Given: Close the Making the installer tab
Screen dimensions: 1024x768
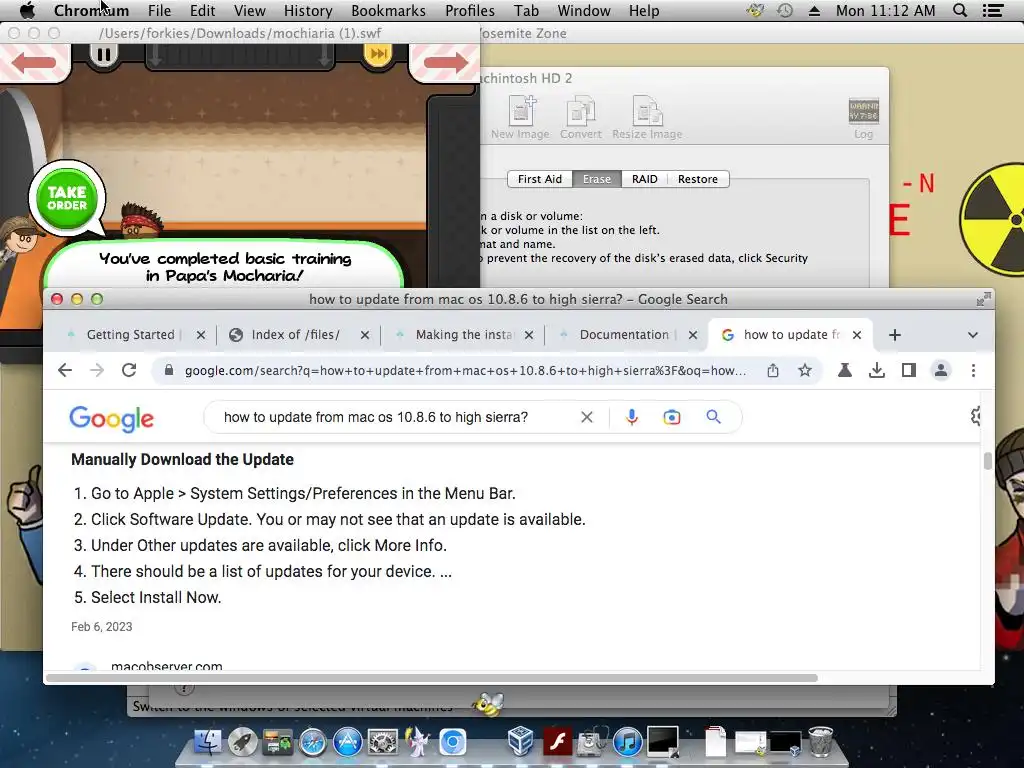Looking at the screenshot, I should tap(529, 335).
